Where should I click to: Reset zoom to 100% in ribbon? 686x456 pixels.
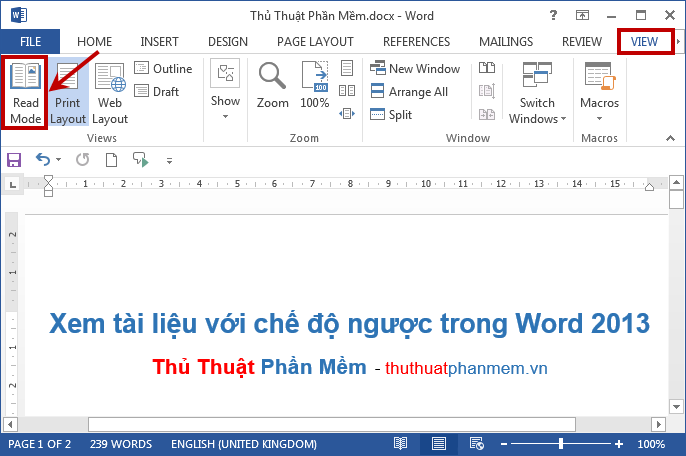point(315,85)
